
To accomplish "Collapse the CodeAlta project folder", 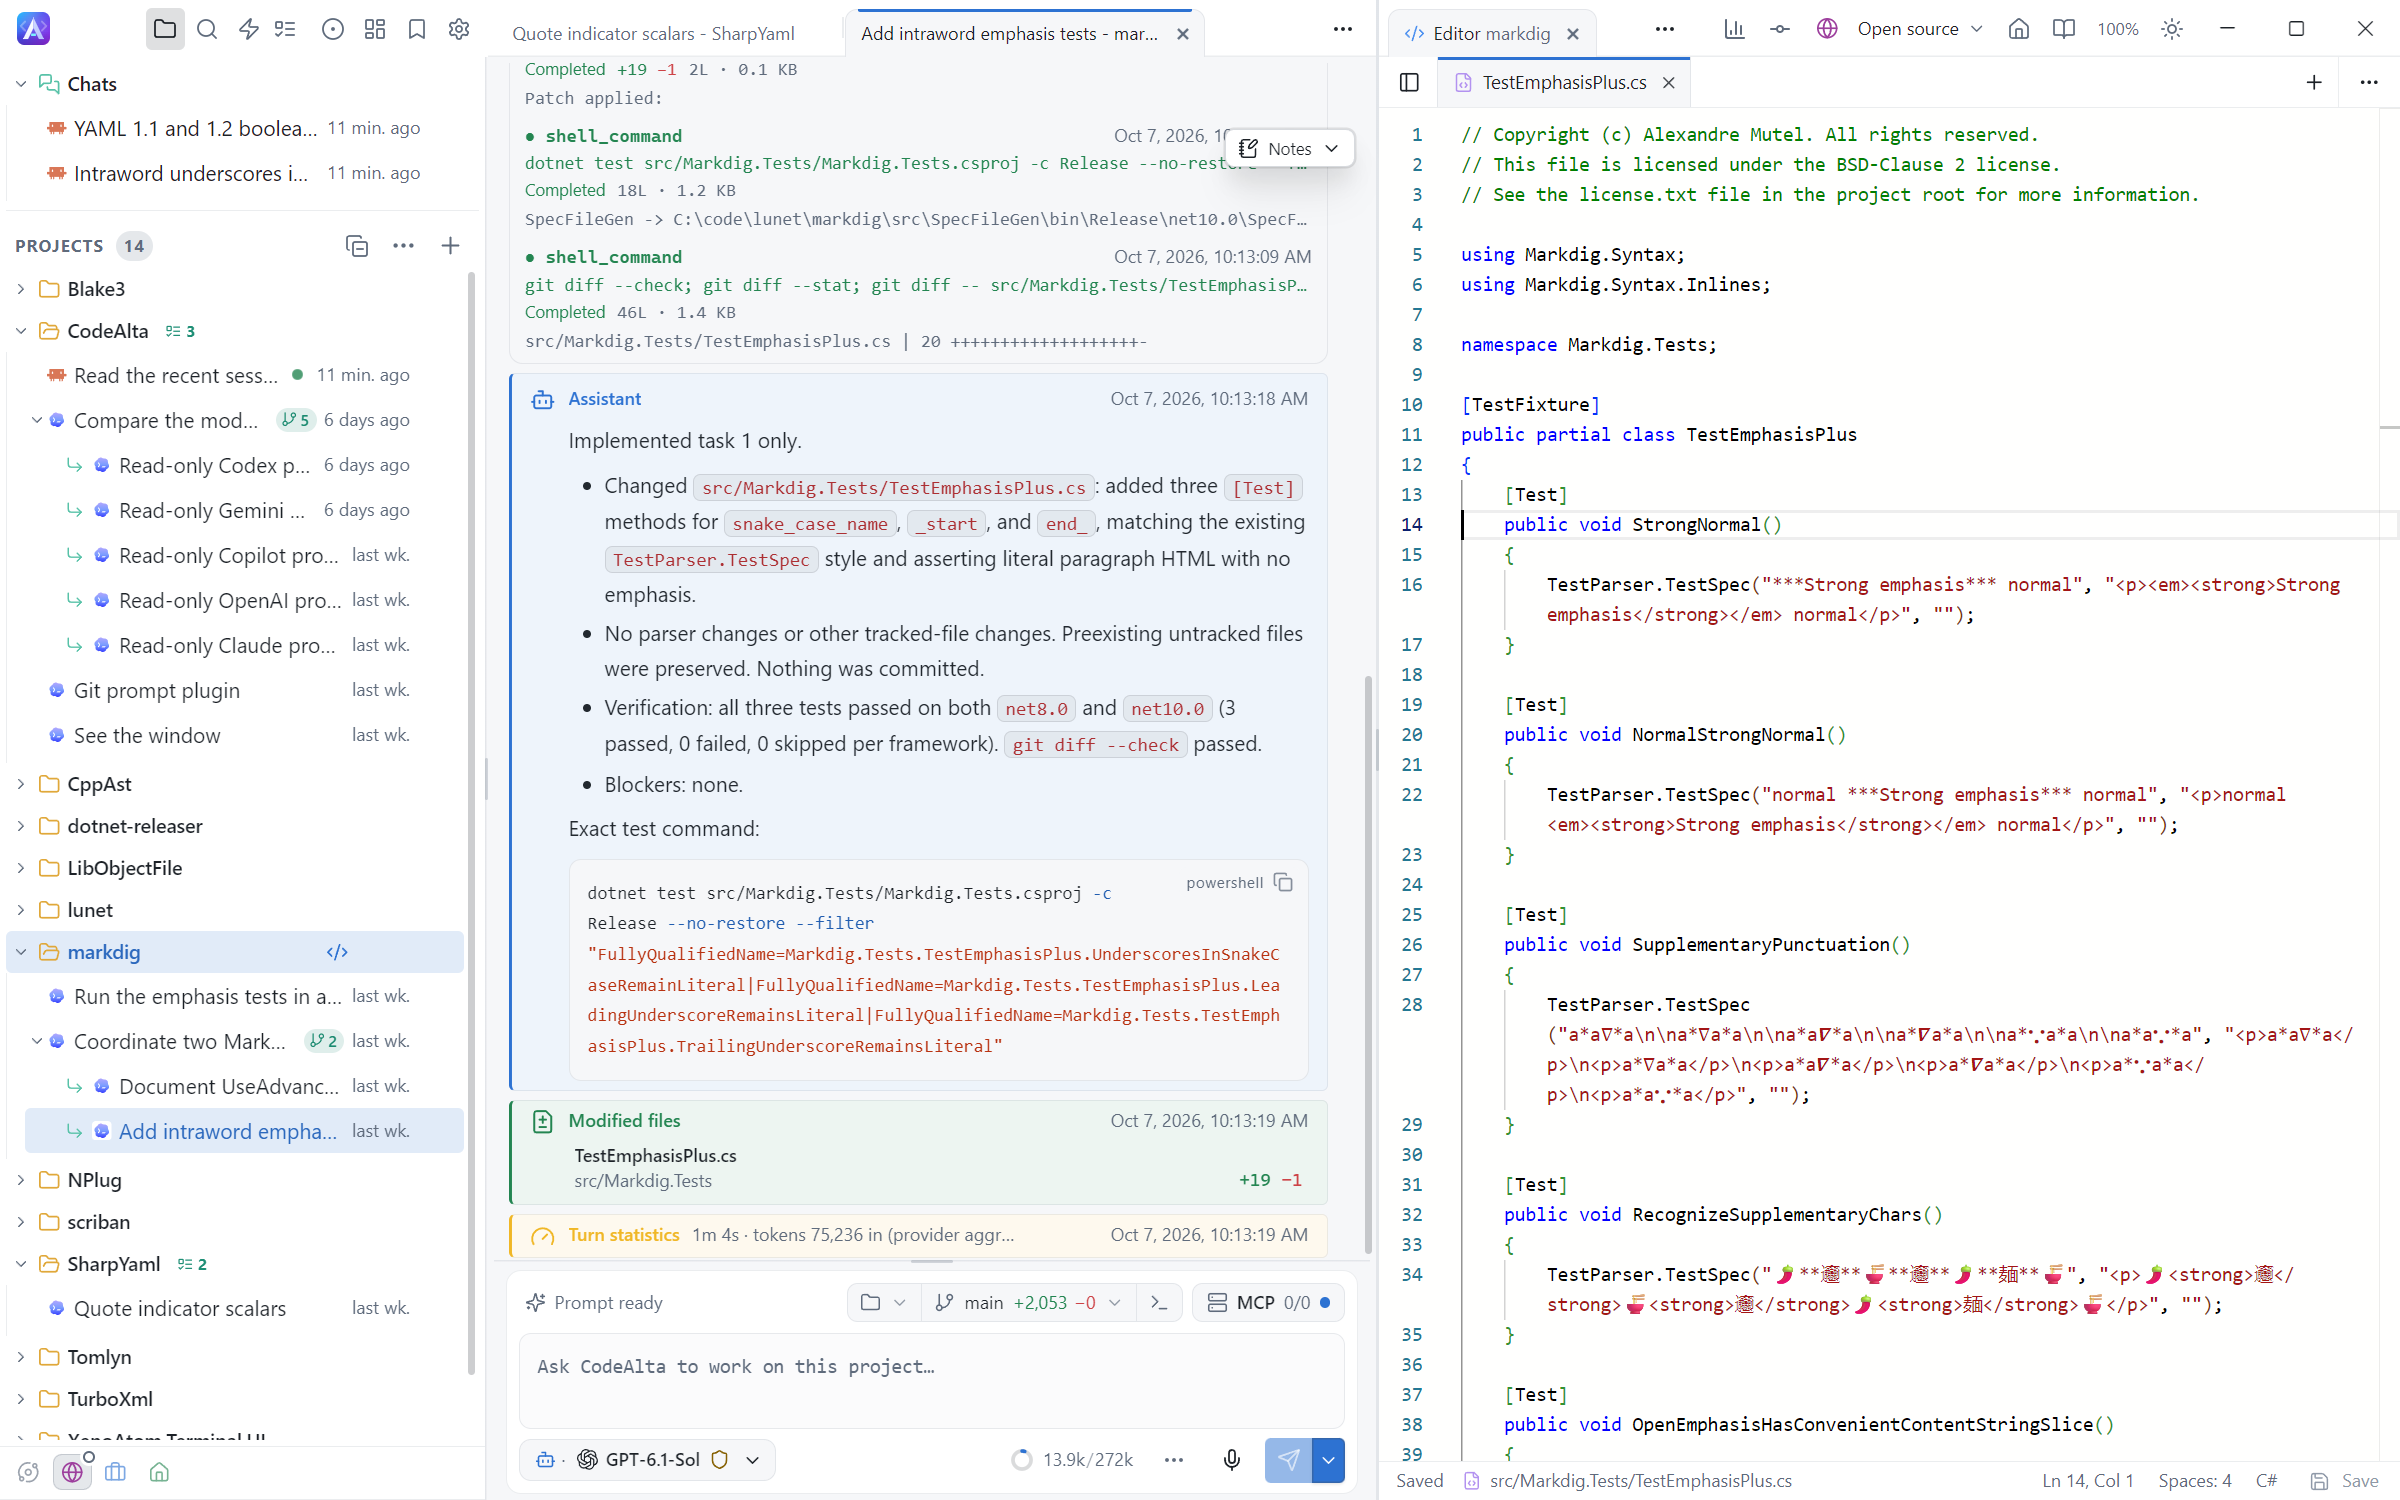I will (x=21, y=331).
